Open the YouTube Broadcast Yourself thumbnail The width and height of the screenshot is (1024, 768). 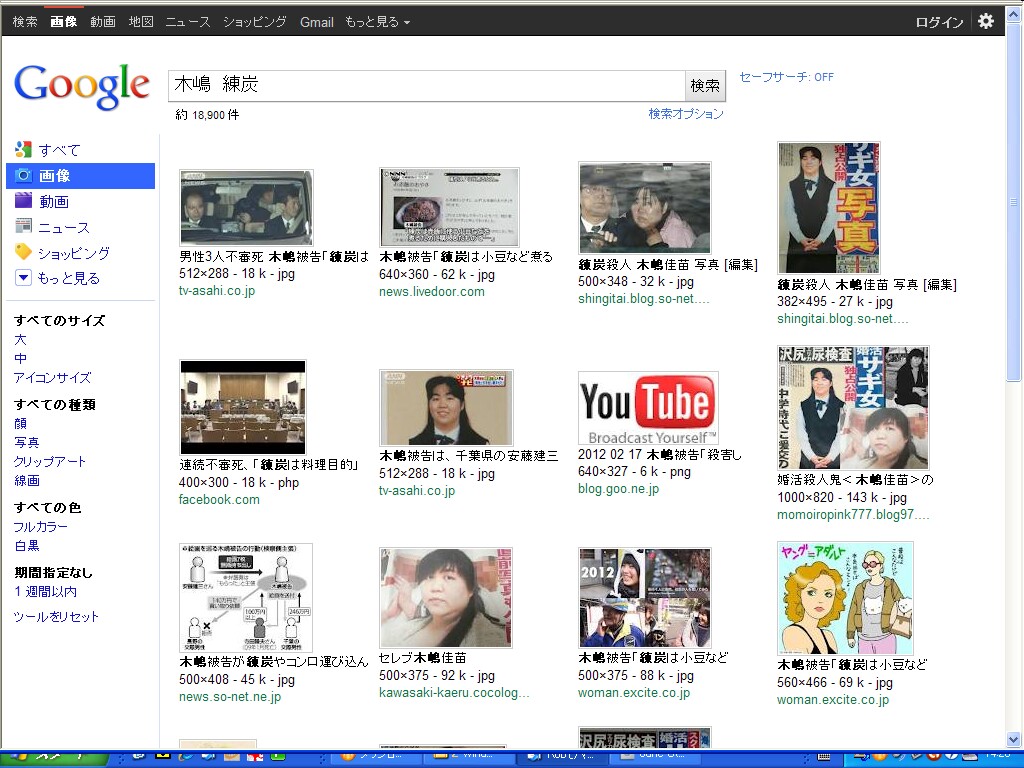[648, 408]
